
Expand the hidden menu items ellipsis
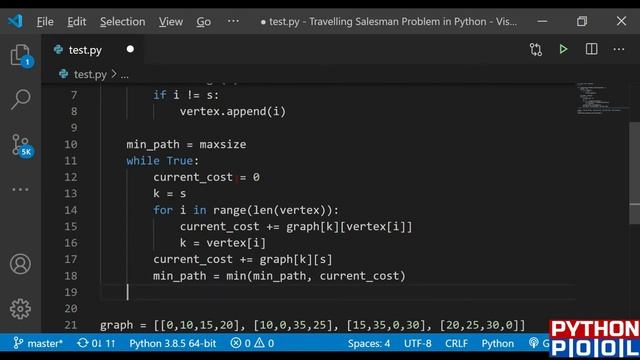point(233,21)
